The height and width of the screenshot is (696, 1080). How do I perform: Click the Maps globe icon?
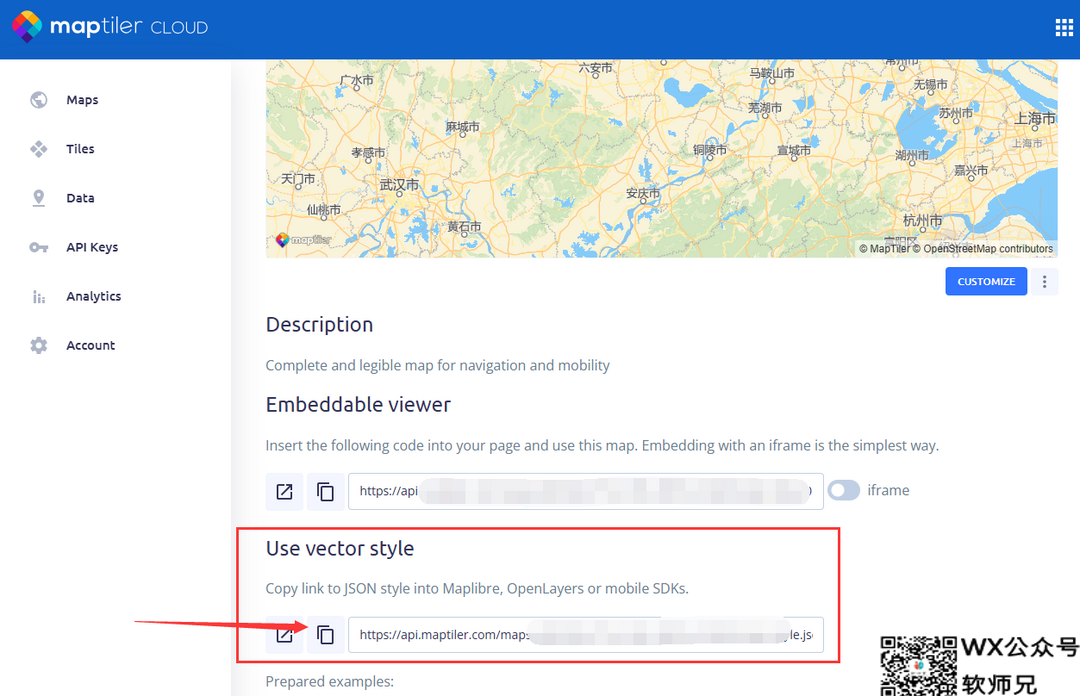pyautogui.click(x=39, y=100)
